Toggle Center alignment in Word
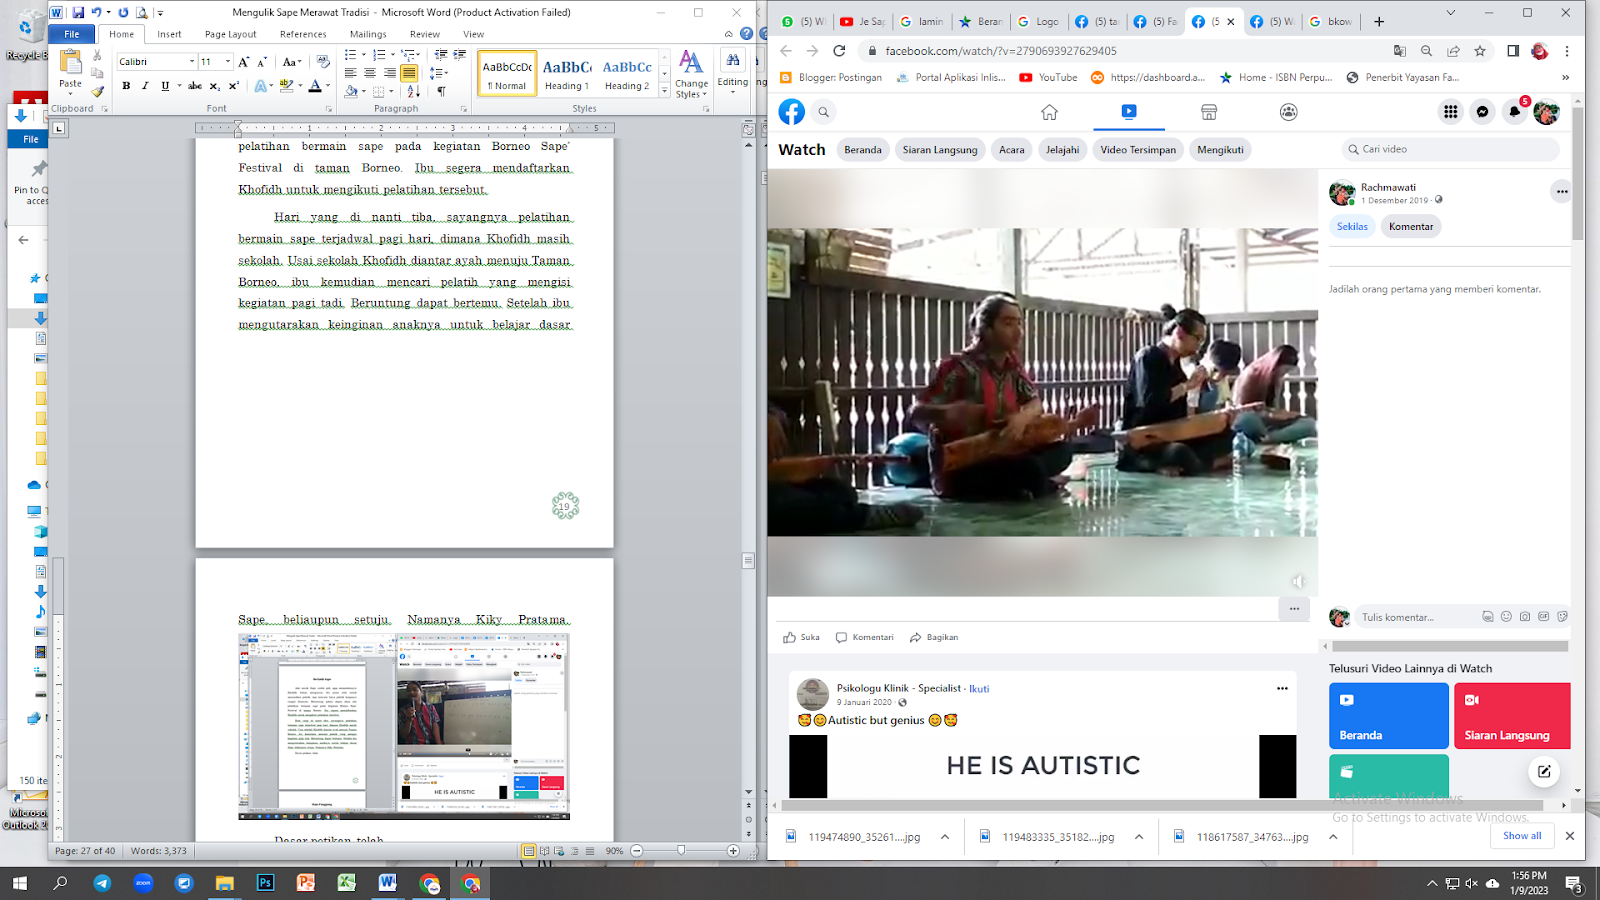1600x900 pixels. coord(370,73)
